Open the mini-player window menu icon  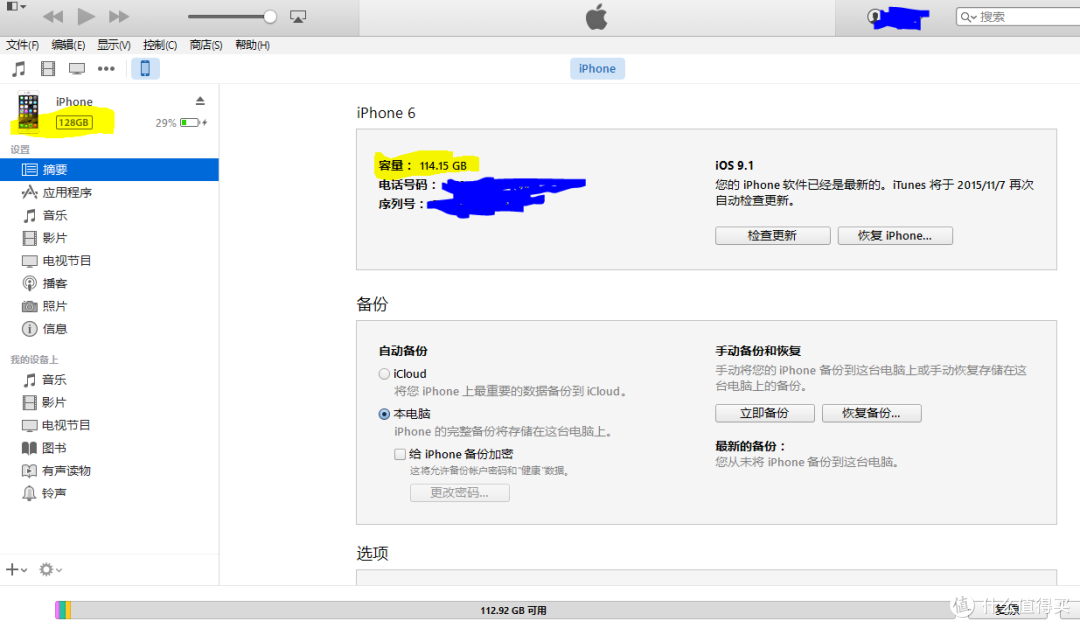point(16,6)
